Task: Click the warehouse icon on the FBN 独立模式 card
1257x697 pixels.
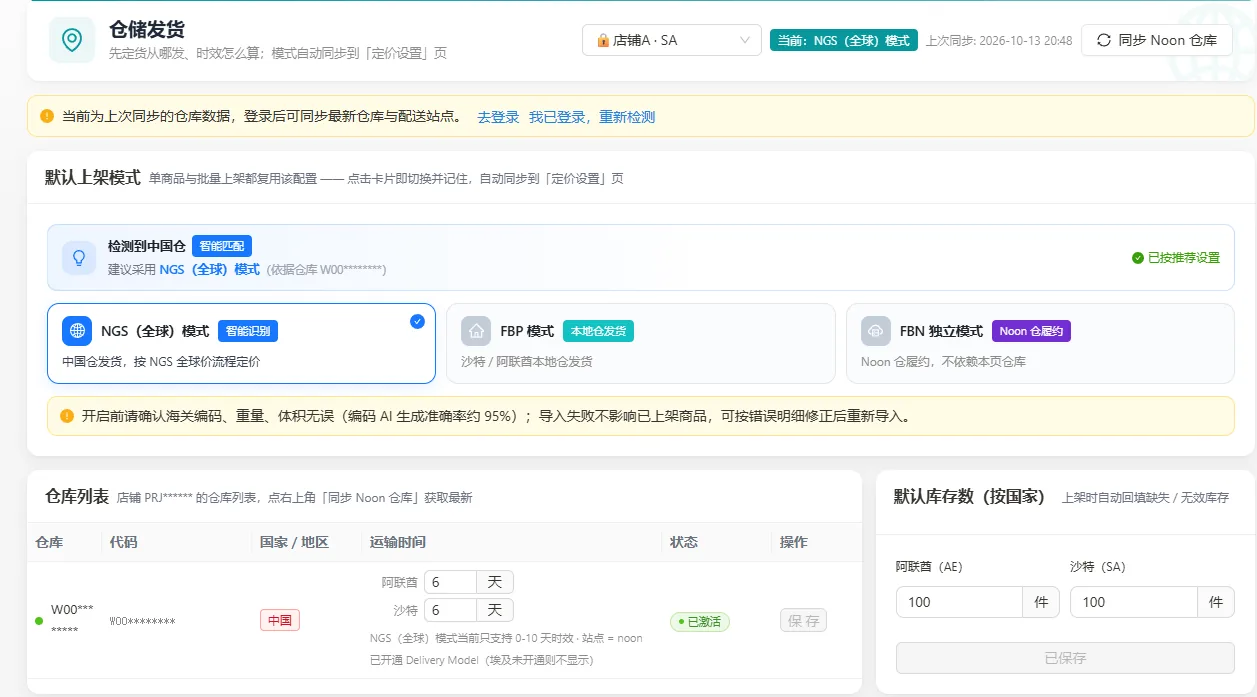Action: click(x=876, y=331)
